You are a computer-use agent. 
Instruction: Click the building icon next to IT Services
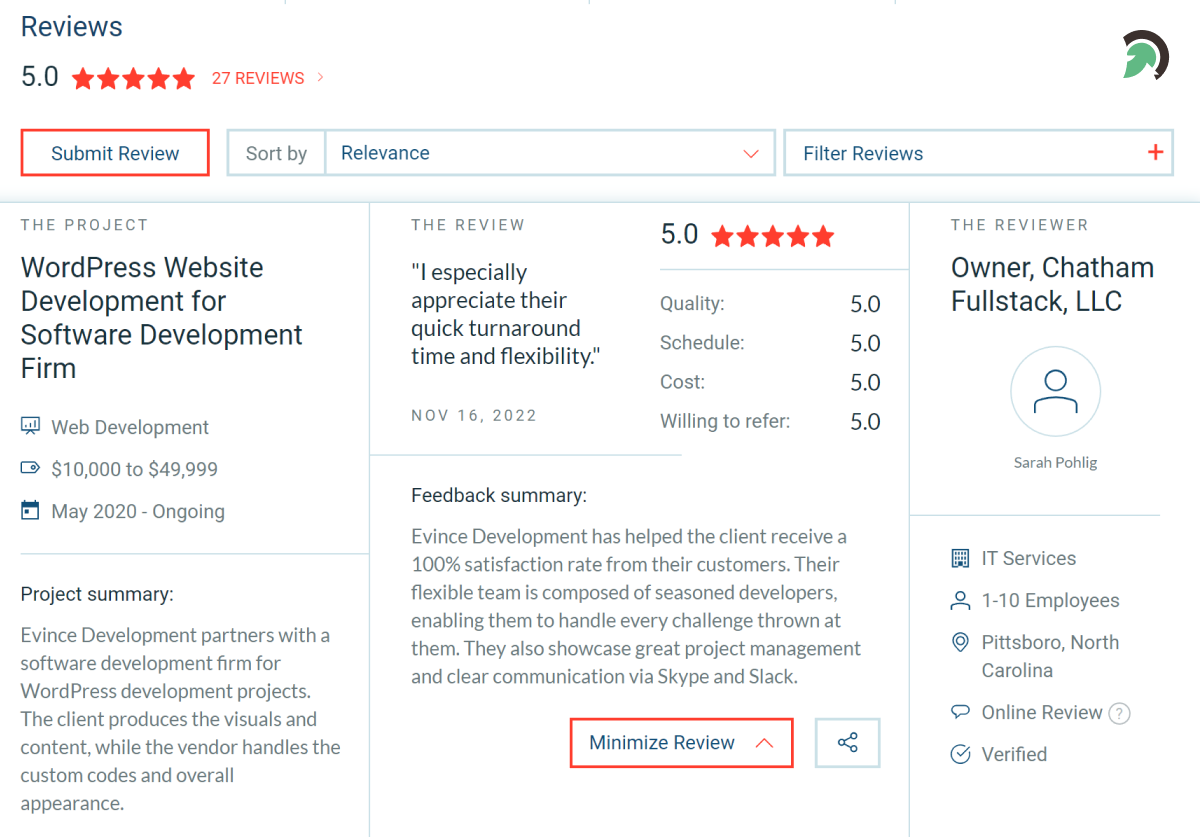click(961, 557)
